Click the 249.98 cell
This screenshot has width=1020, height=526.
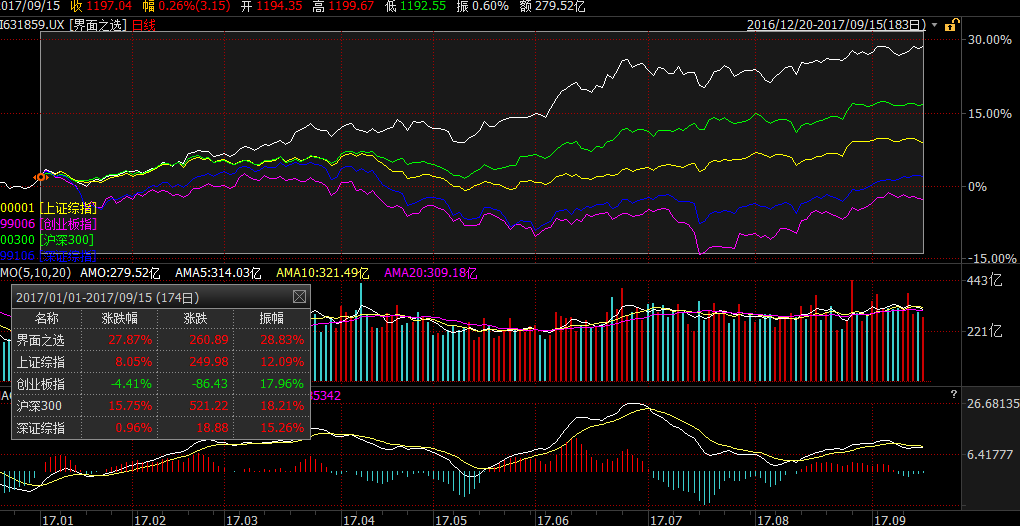(x=209, y=362)
